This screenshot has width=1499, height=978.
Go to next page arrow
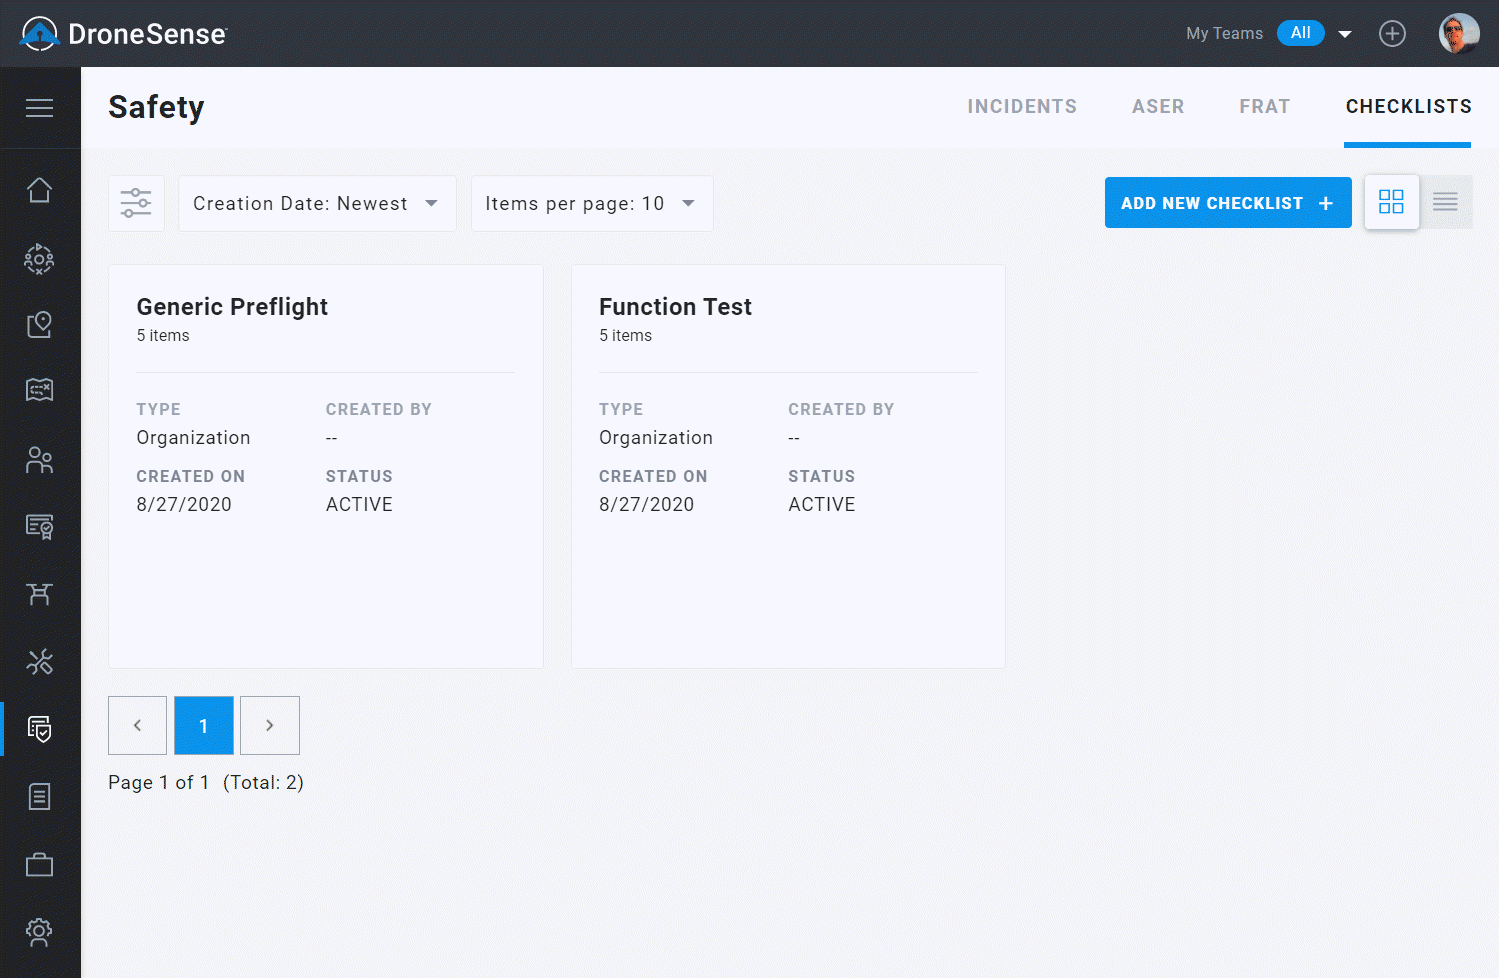(270, 725)
